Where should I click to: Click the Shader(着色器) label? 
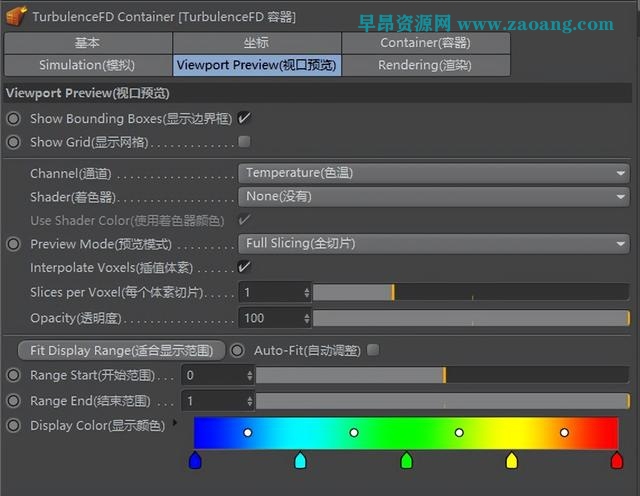click(x=73, y=198)
